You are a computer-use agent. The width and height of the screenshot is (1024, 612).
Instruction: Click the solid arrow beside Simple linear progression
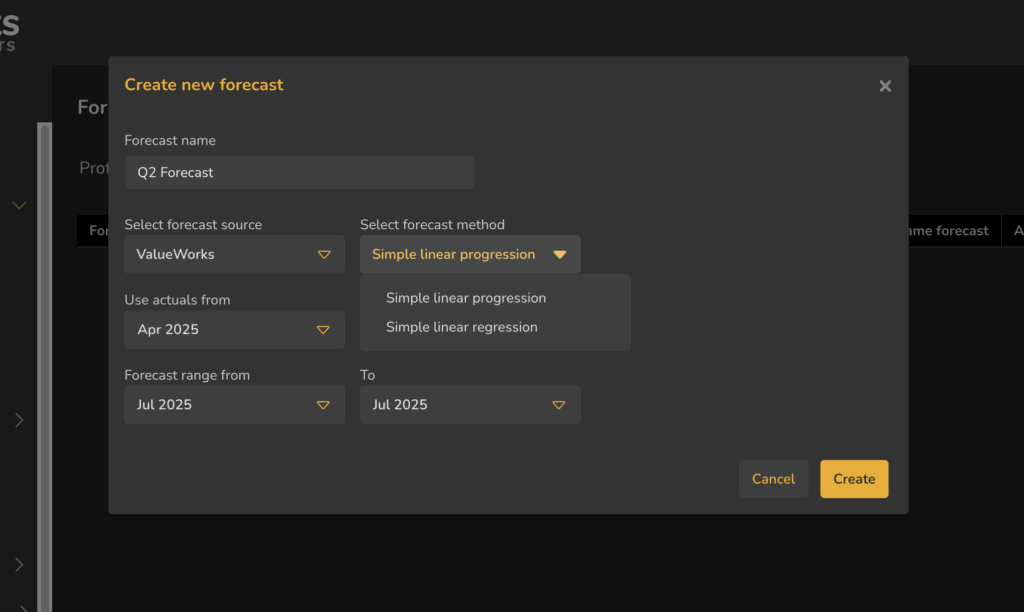tap(560, 255)
